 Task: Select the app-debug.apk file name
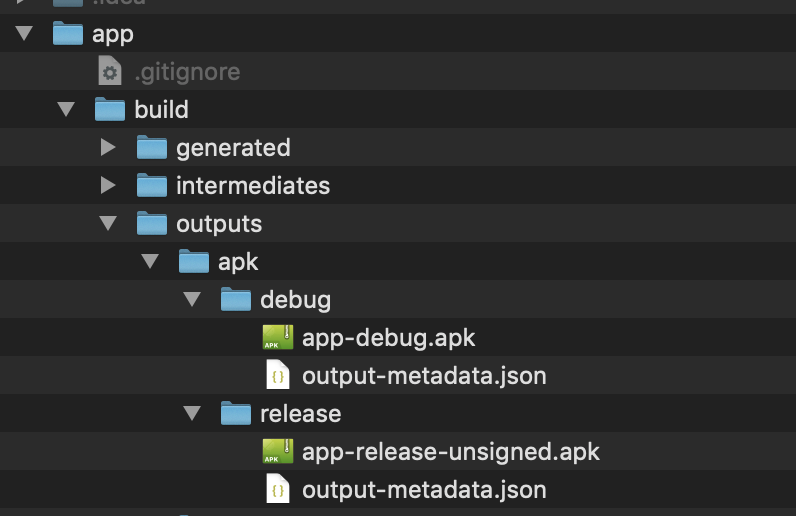(x=388, y=338)
